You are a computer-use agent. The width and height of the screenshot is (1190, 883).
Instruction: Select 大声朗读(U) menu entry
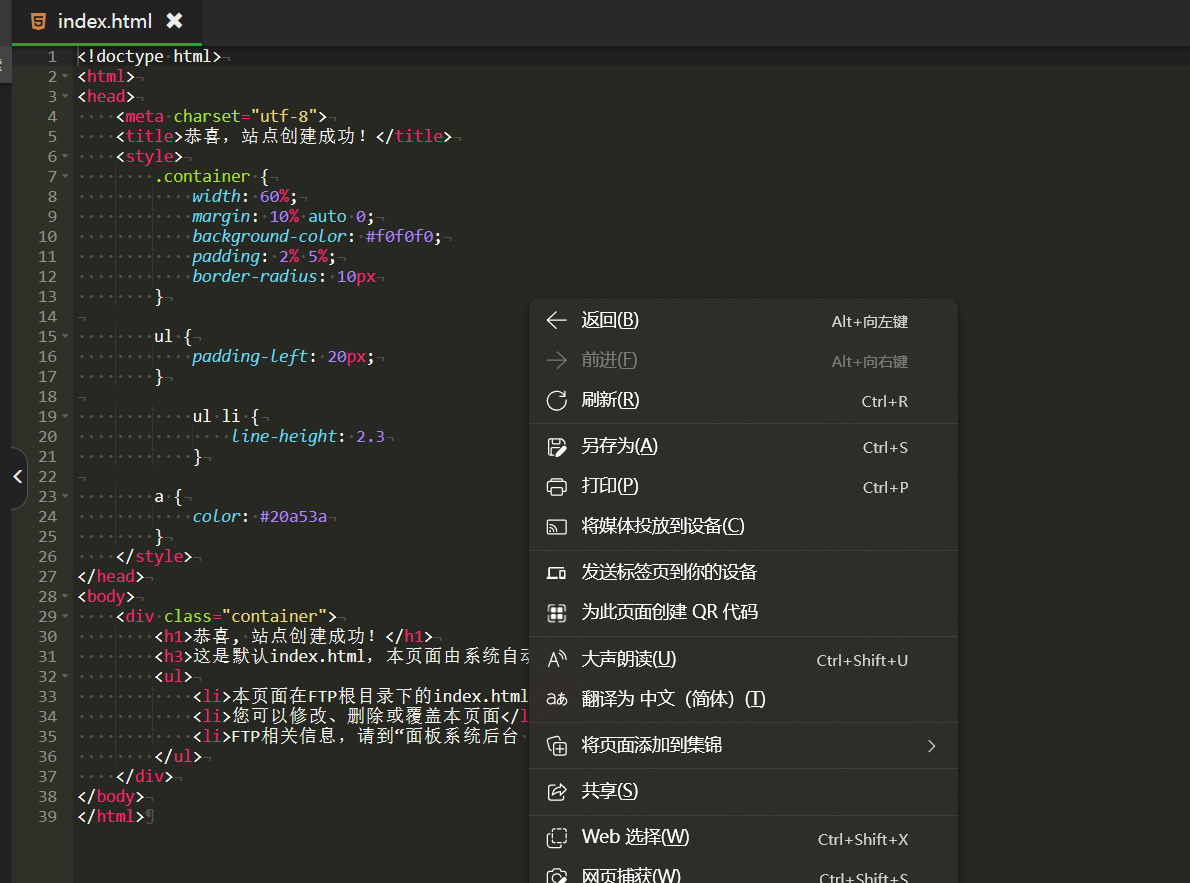[x=743, y=660]
